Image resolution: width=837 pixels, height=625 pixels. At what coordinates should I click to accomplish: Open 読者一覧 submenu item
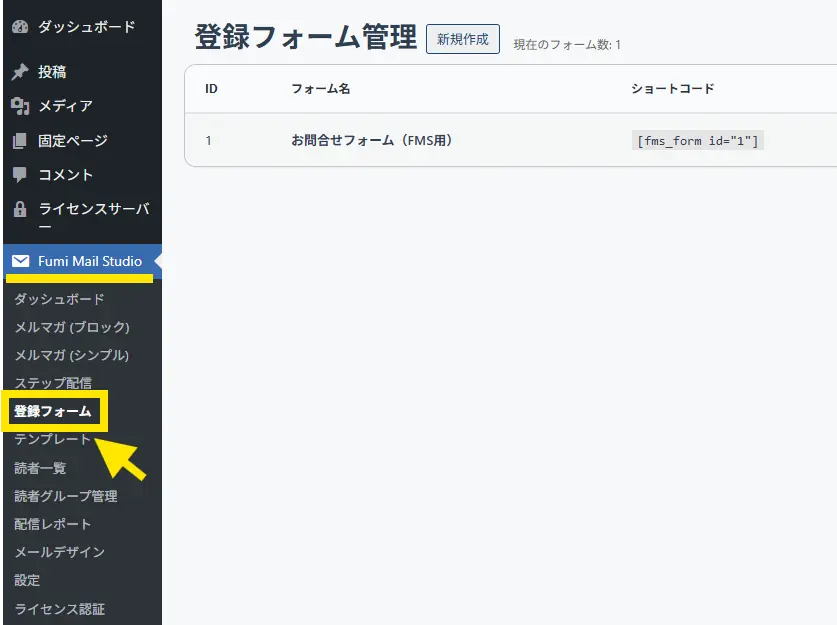point(40,468)
